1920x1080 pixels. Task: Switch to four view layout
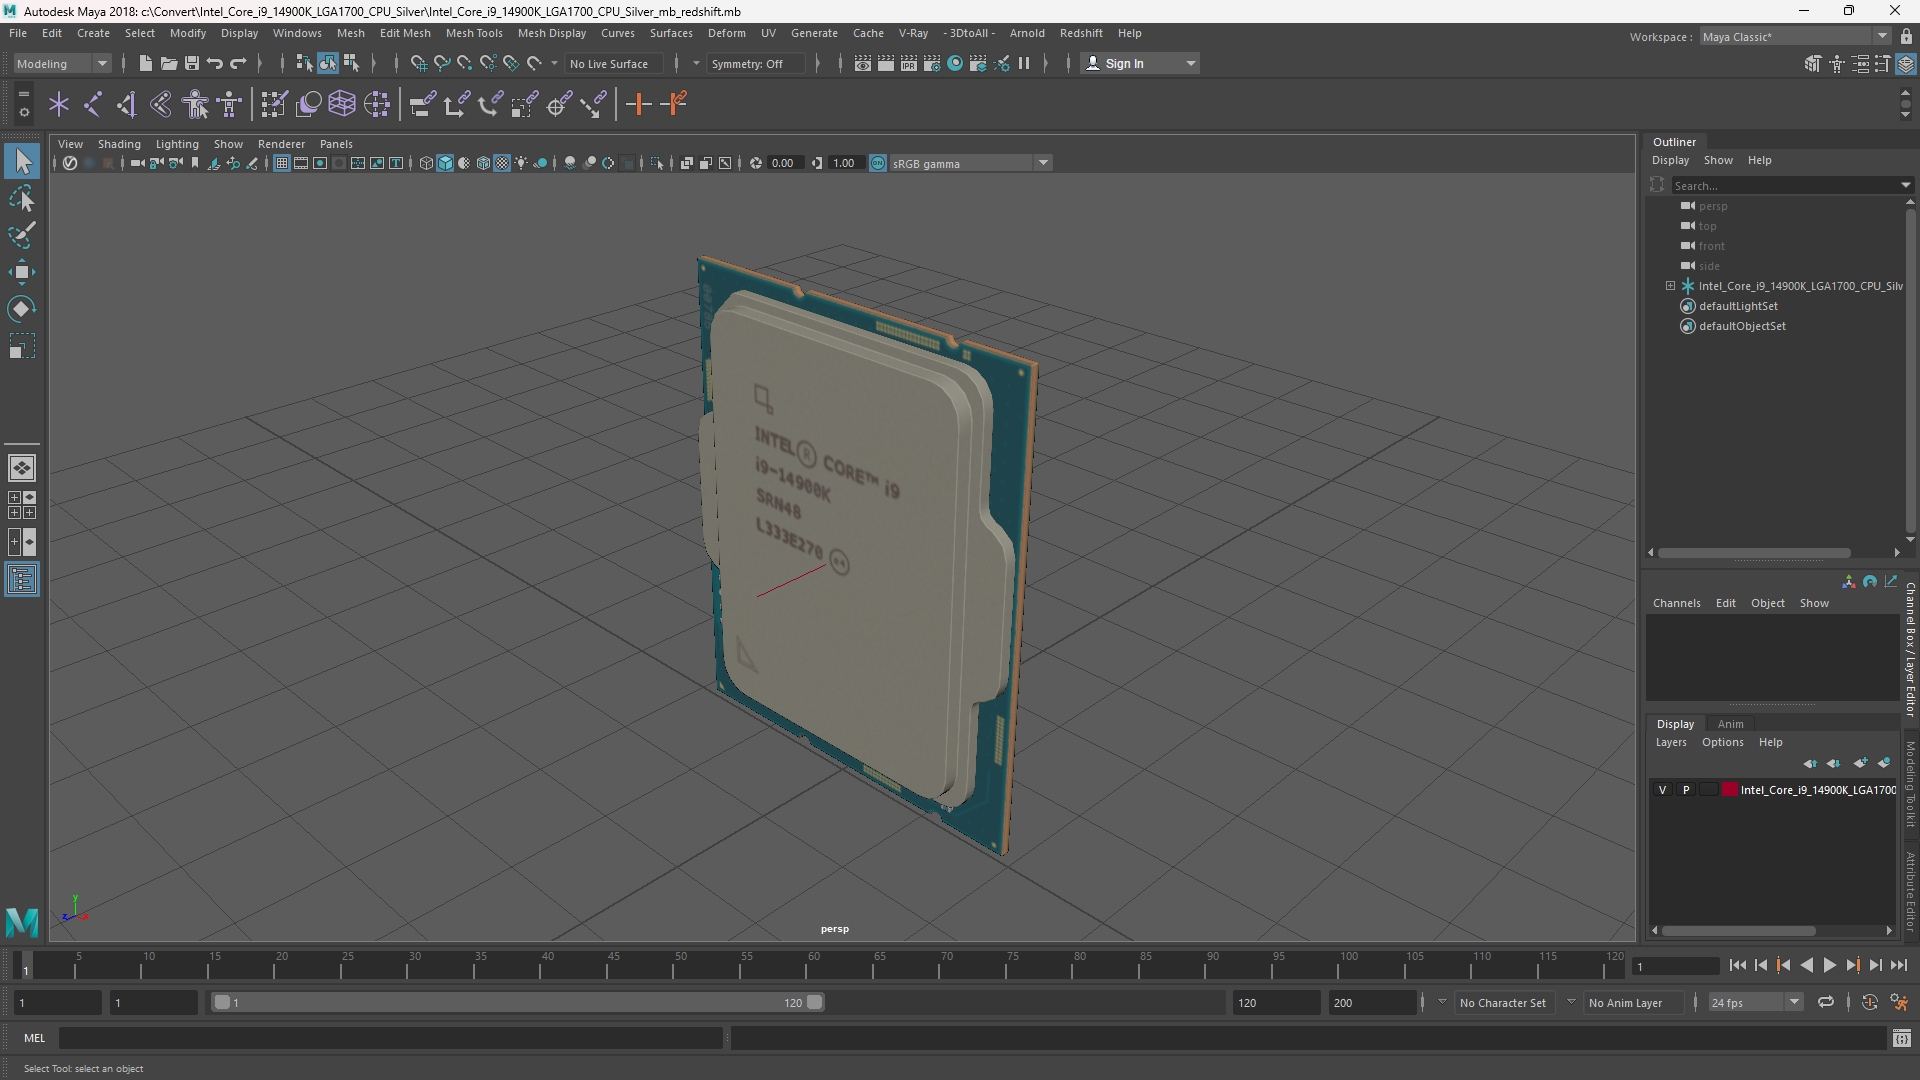22,505
